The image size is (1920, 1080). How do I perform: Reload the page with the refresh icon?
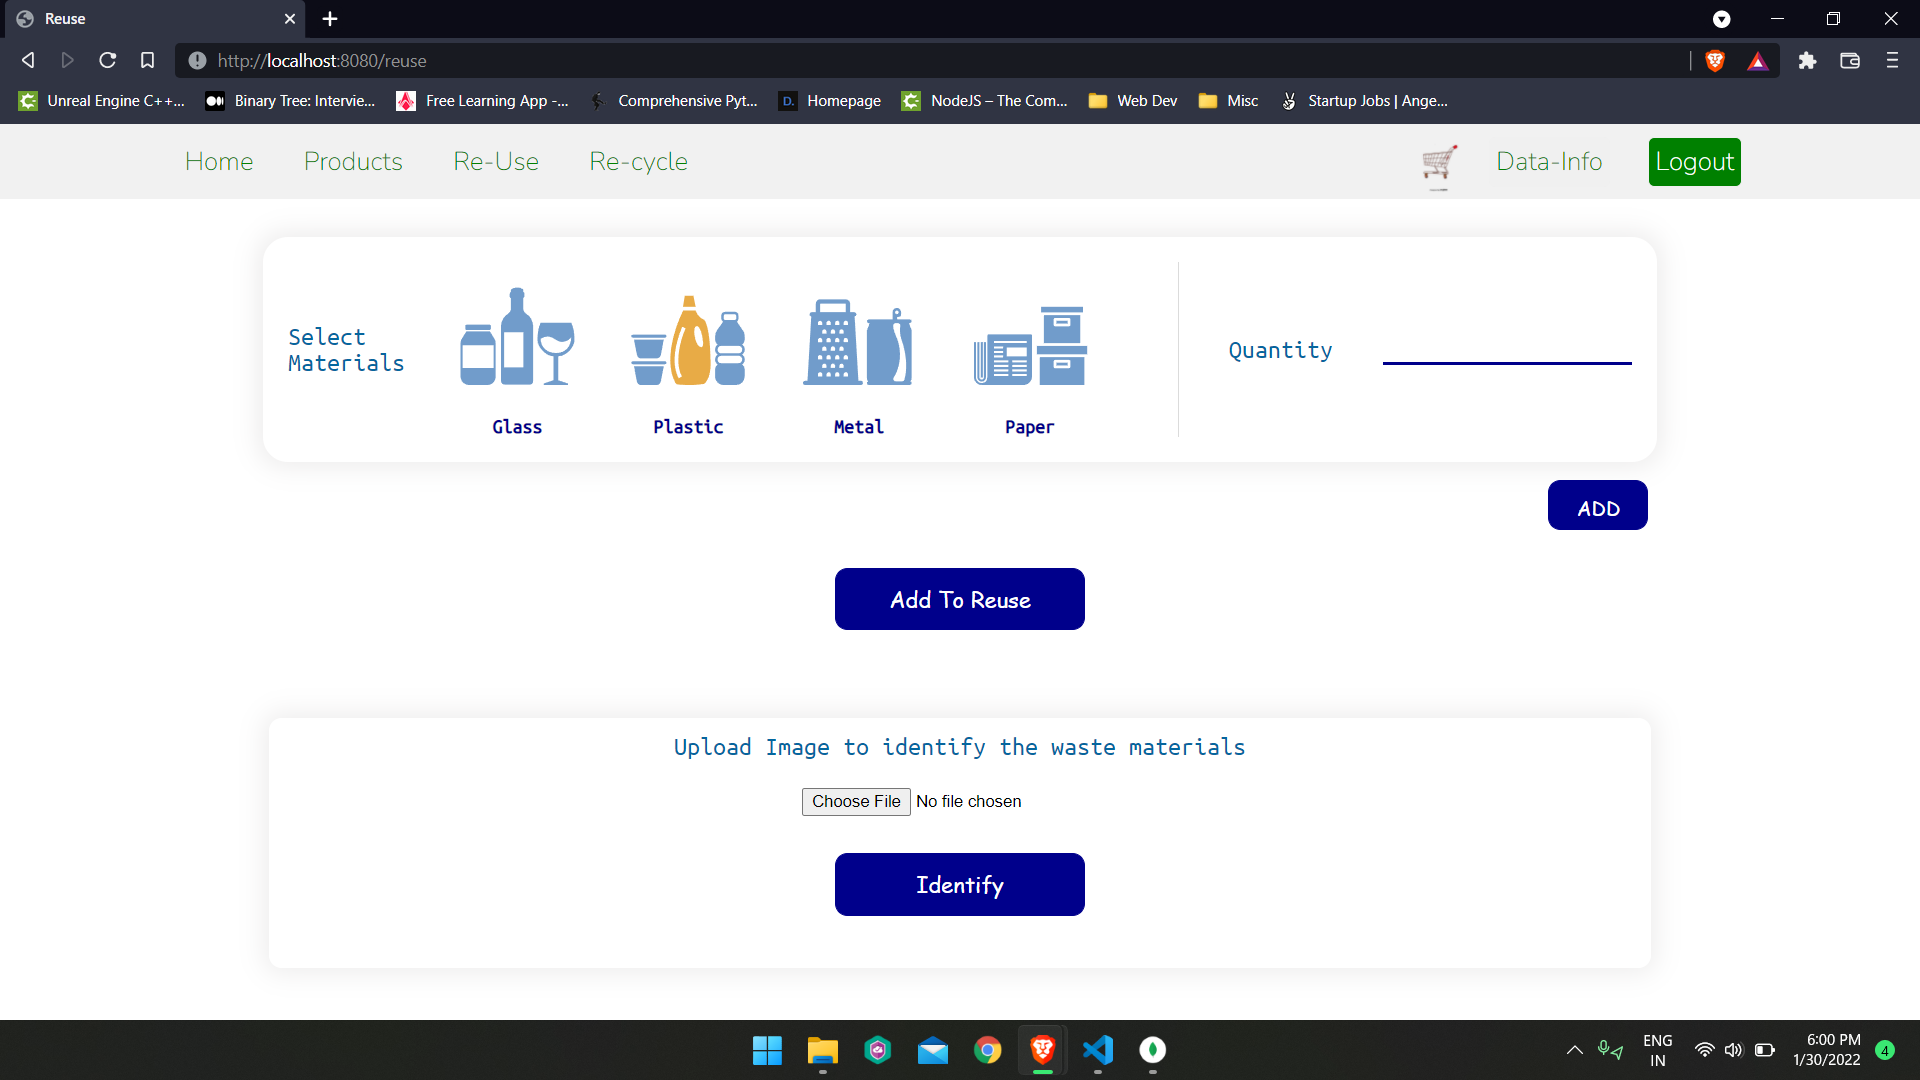(108, 61)
